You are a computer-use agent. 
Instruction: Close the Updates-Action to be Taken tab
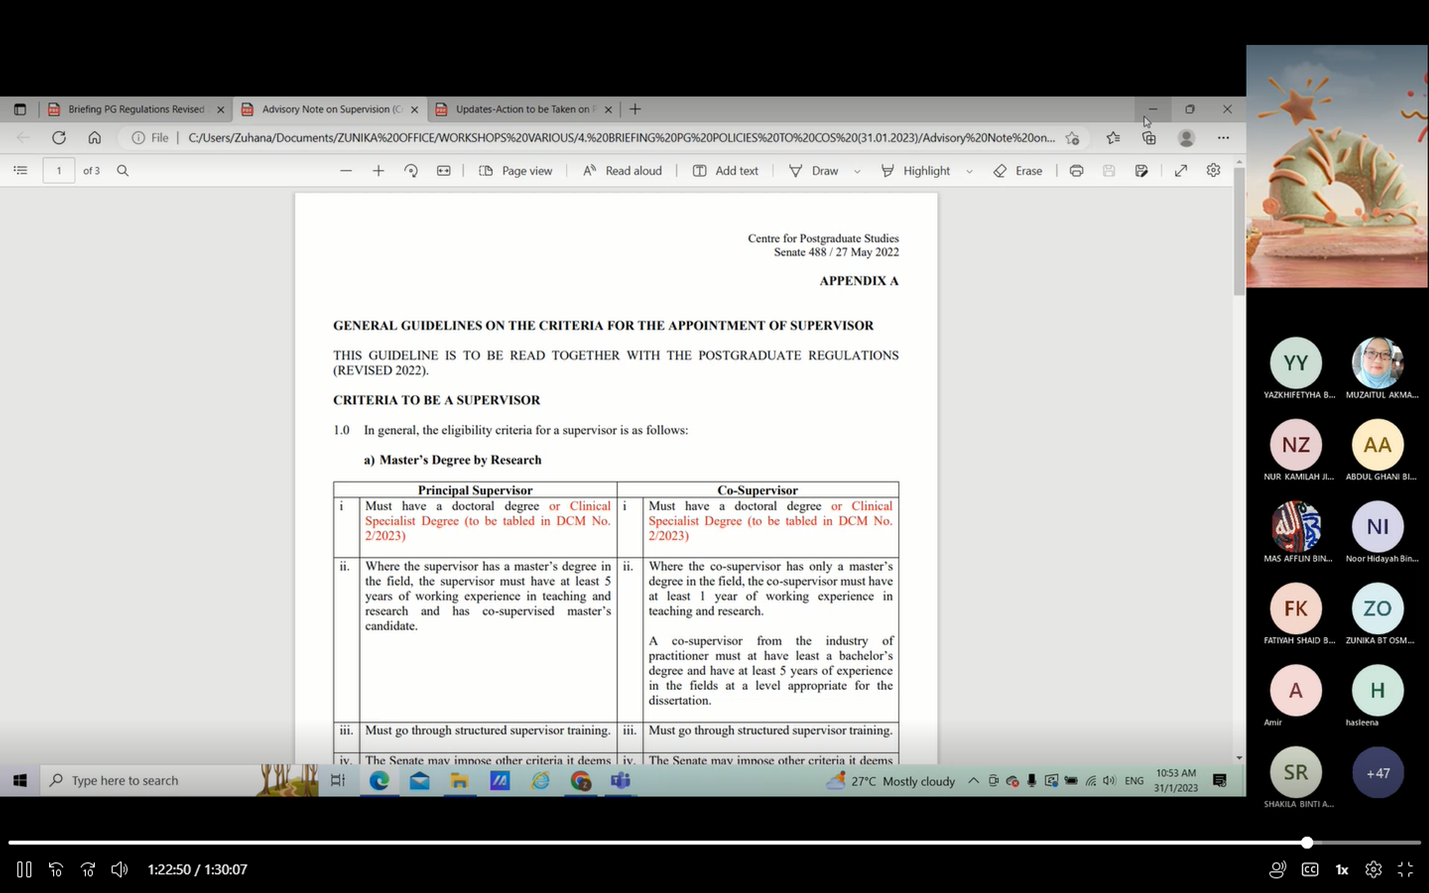608,109
